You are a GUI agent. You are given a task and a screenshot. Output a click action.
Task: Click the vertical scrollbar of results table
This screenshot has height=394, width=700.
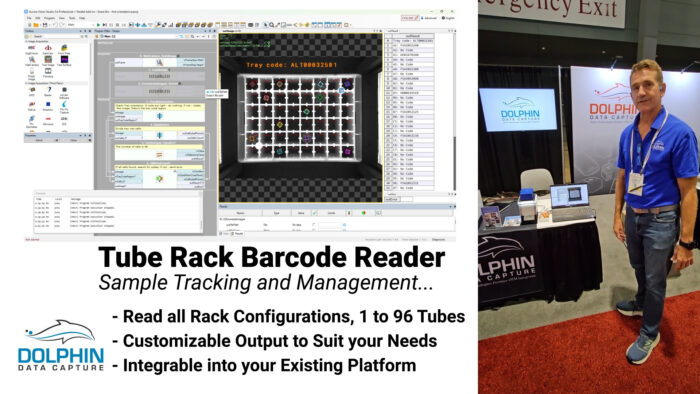coord(455,112)
